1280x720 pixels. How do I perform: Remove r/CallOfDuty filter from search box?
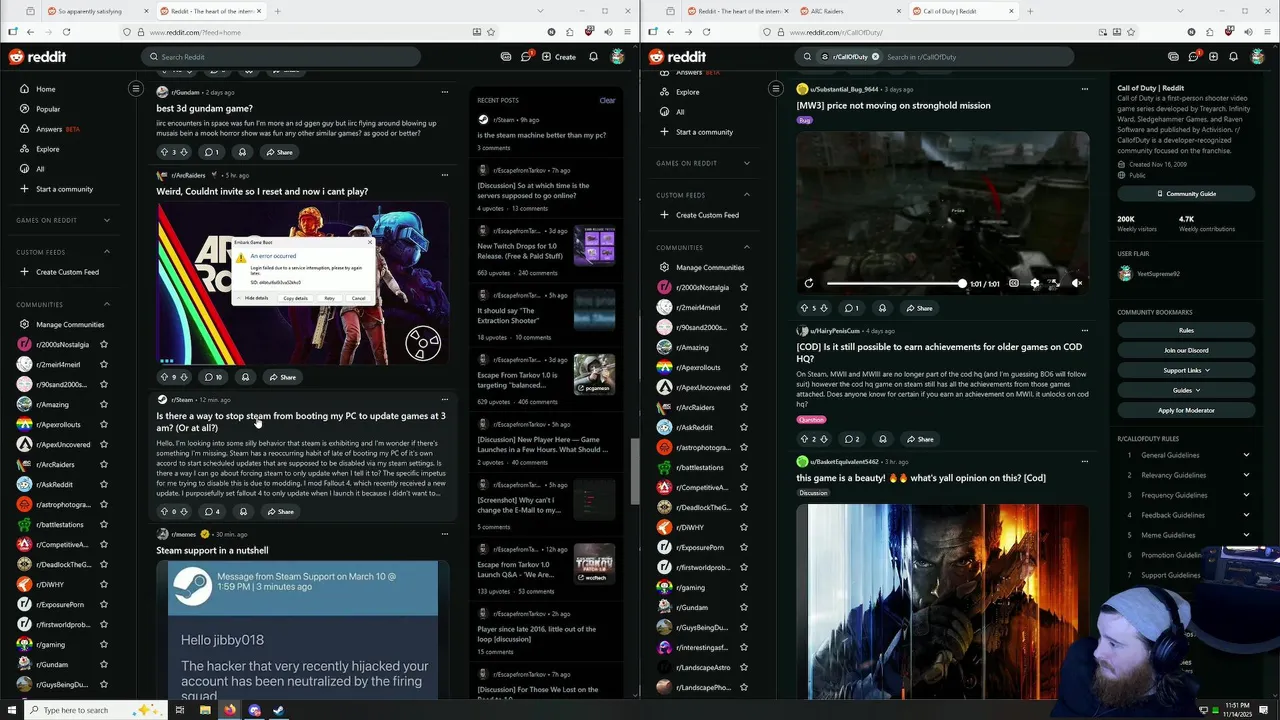[x=875, y=57]
